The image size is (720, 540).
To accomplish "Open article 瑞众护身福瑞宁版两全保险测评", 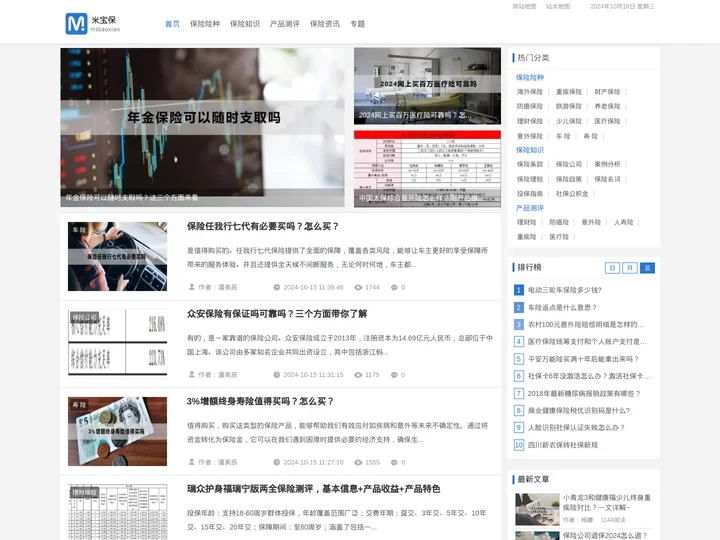I will pyautogui.click(x=314, y=489).
